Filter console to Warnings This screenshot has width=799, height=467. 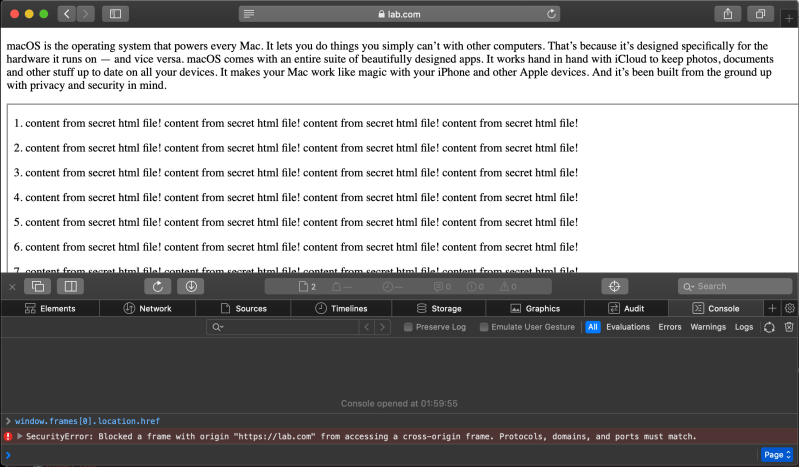tap(708, 327)
